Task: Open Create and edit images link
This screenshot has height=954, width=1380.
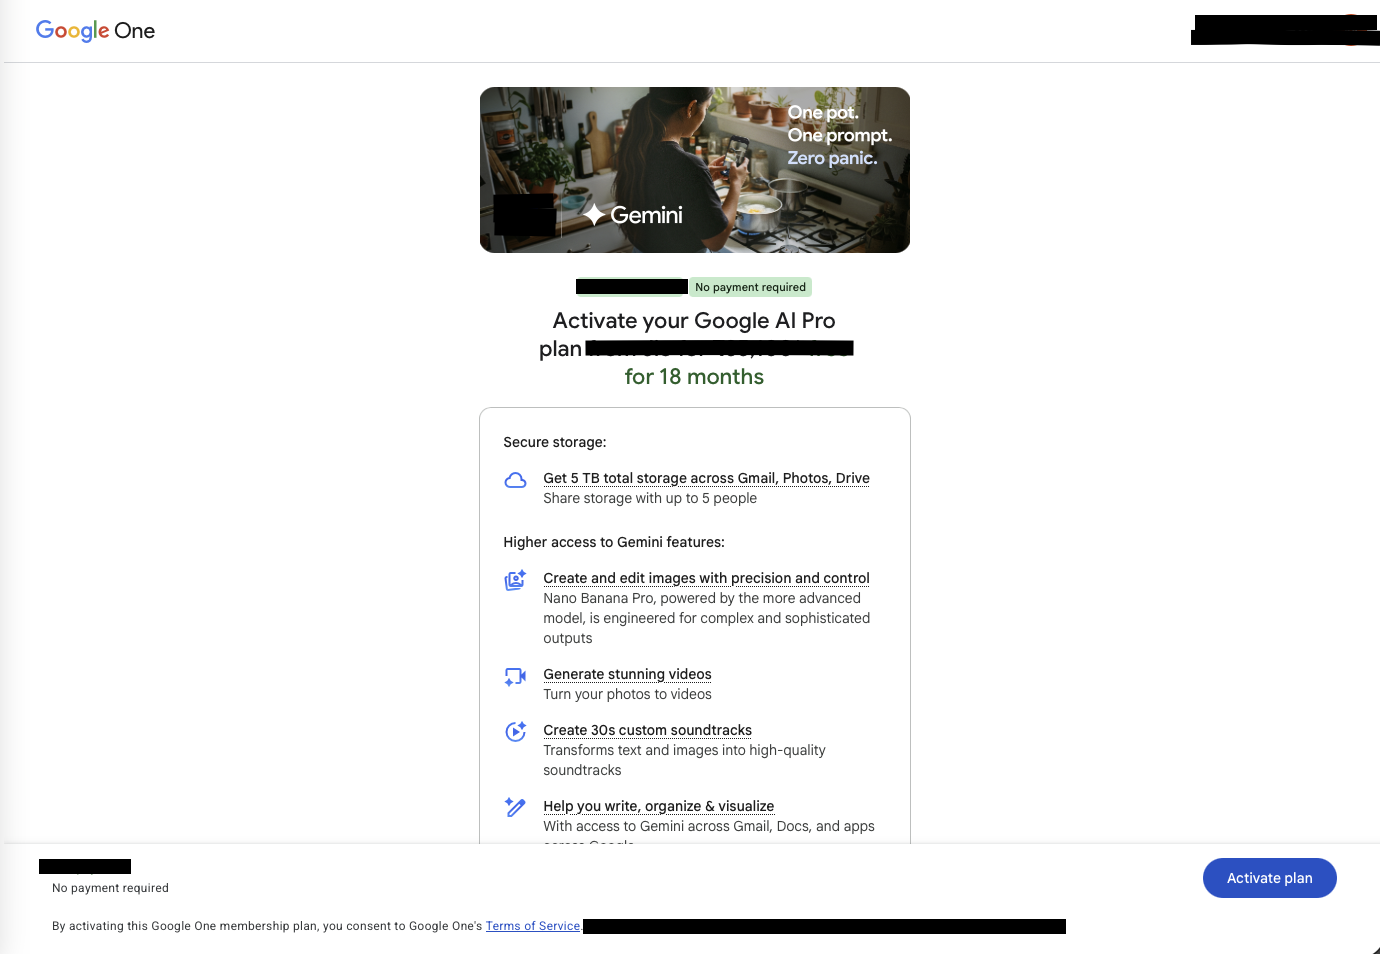Action: pyautogui.click(x=706, y=578)
